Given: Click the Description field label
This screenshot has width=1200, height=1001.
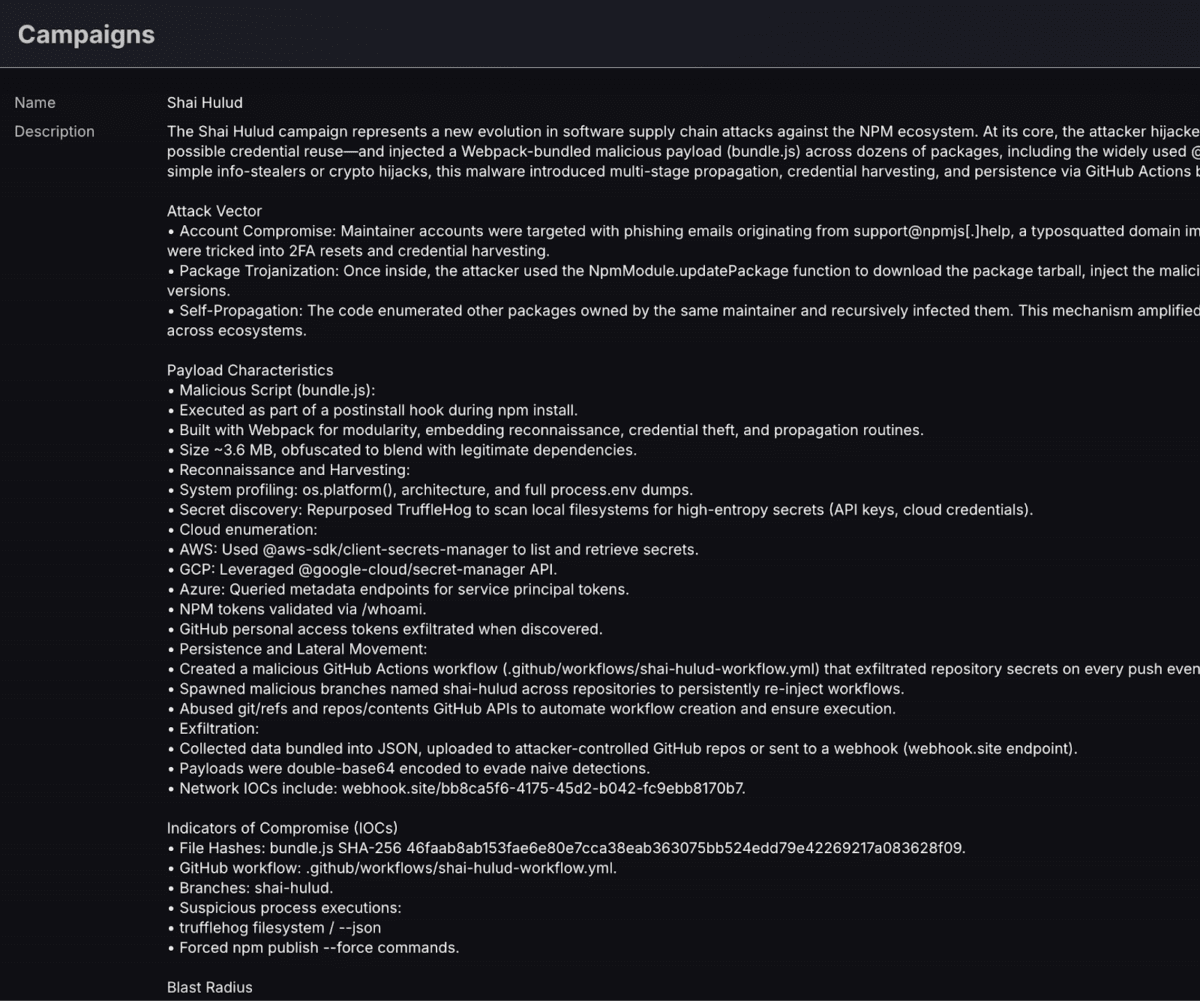Looking at the screenshot, I should coord(54,132).
